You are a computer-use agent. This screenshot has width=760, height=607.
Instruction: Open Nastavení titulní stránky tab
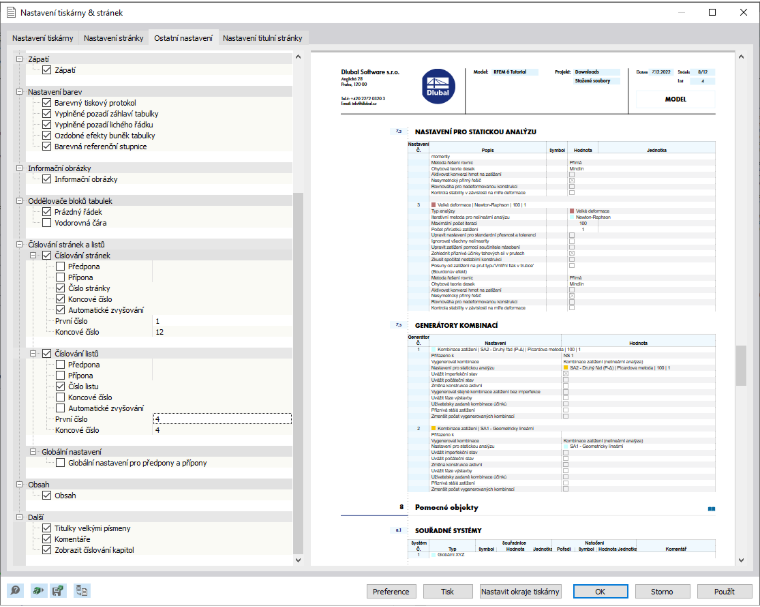(x=262, y=38)
